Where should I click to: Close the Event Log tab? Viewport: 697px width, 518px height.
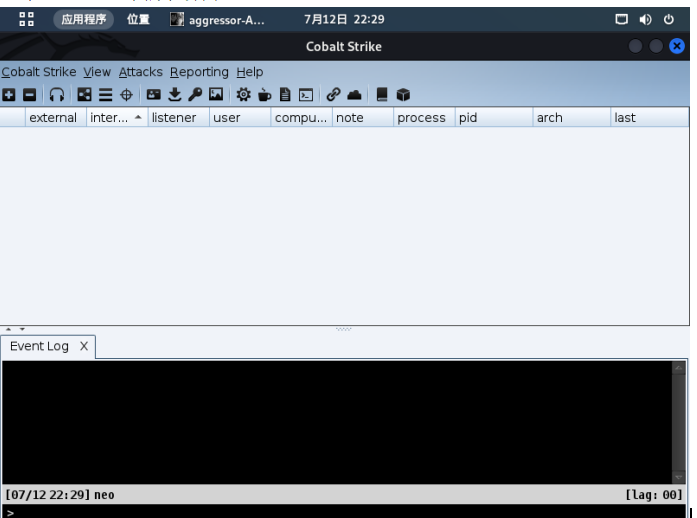[84, 346]
